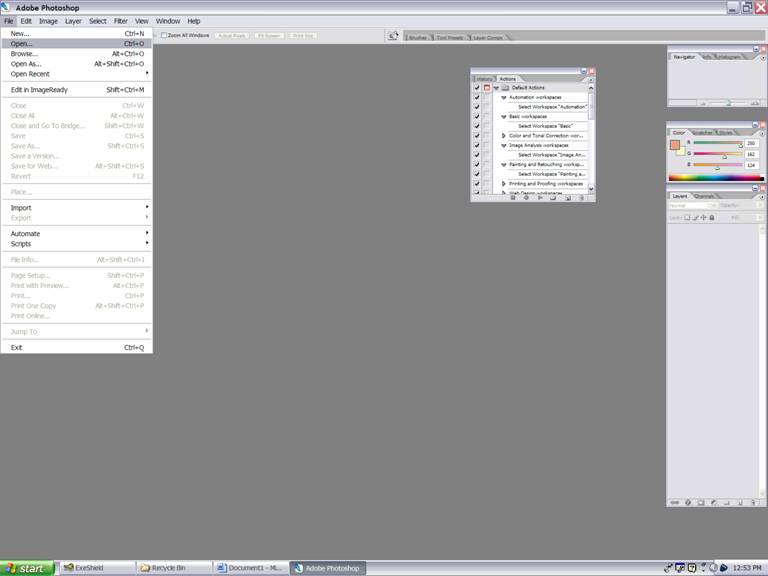Click the R value input field
This screenshot has height=576, width=768.
coord(751,143)
